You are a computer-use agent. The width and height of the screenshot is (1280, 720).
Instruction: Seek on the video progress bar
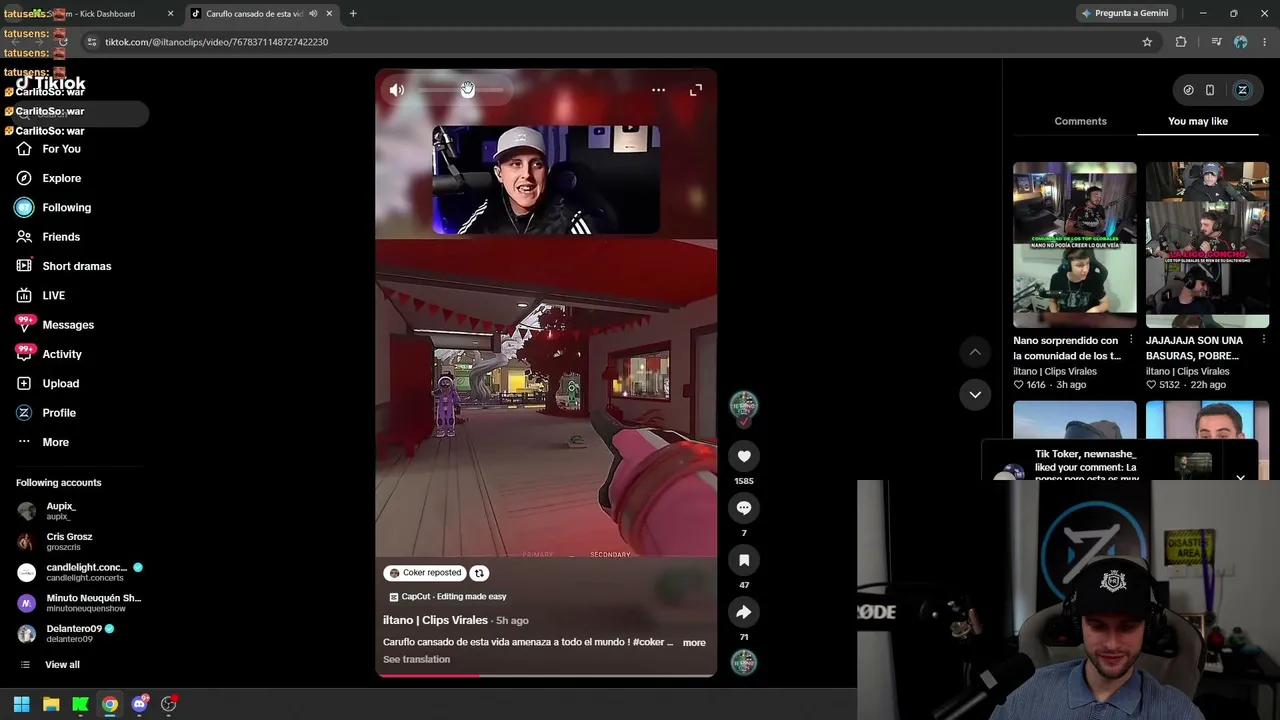coord(546,675)
